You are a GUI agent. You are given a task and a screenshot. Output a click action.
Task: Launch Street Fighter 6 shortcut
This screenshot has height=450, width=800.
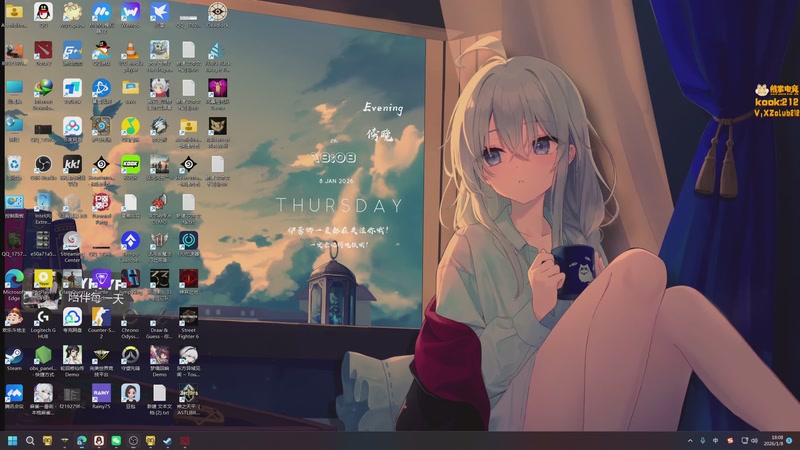point(188,317)
